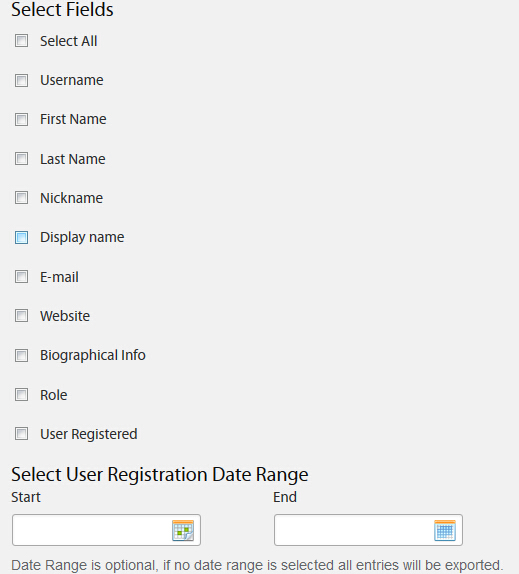The width and height of the screenshot is (519, 574).
Task: Click the User Registered label text
Action: point(89,434)
